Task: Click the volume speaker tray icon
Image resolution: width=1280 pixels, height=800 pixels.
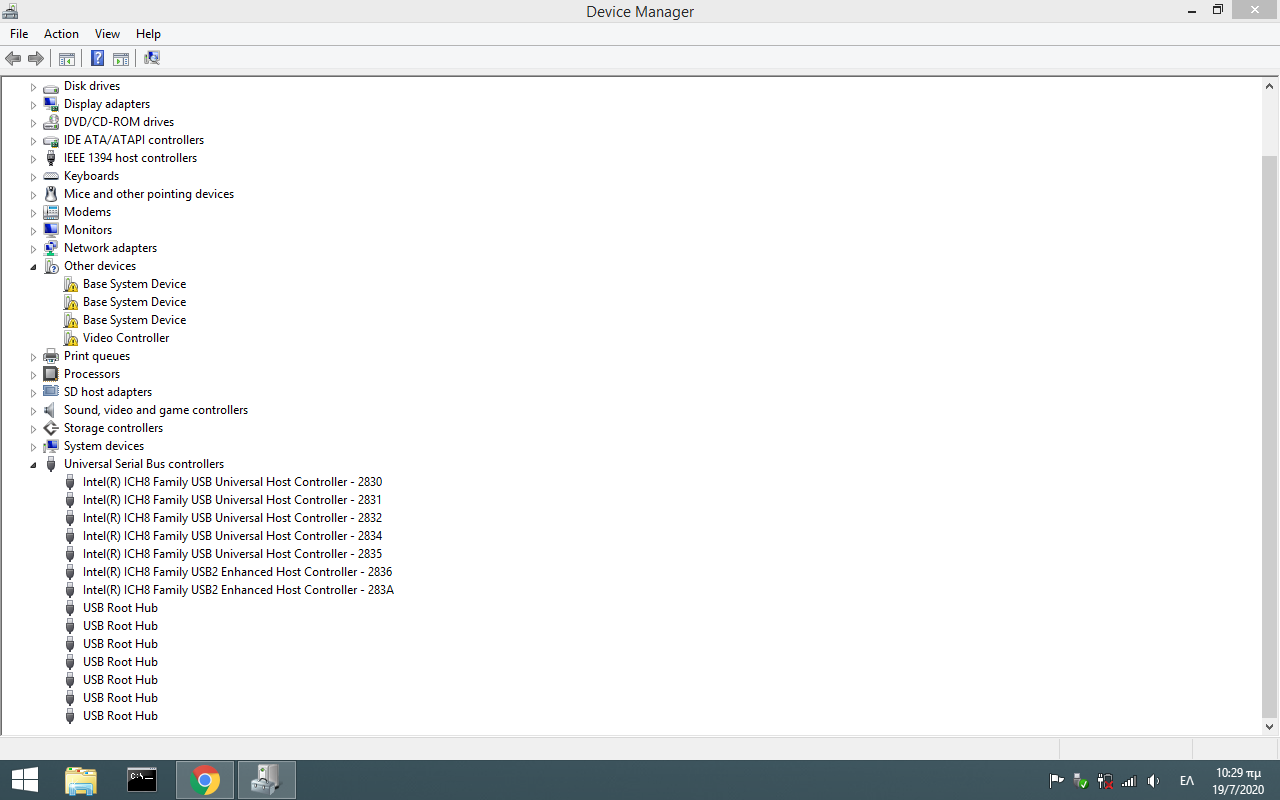Action: tap(1153, 781)
